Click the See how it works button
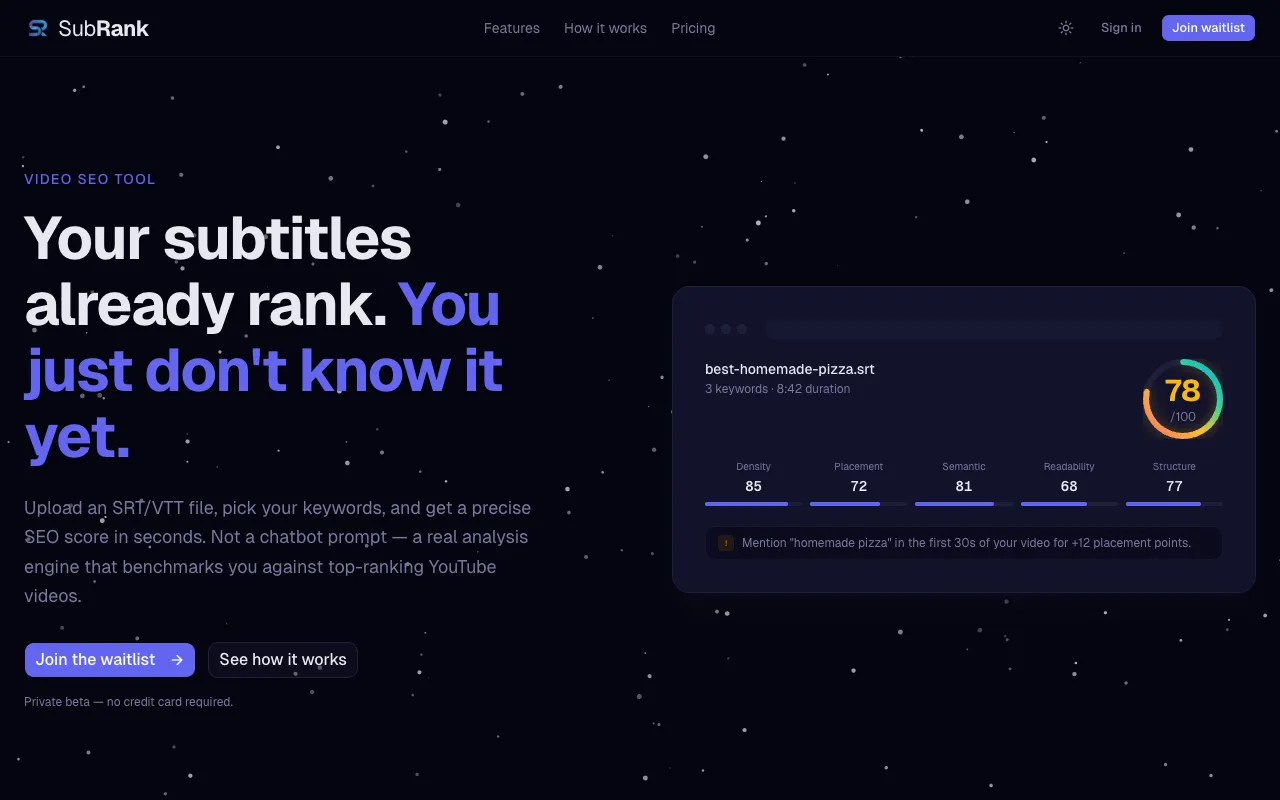Viewport: 1280px width, 800px height. point(283,660)
